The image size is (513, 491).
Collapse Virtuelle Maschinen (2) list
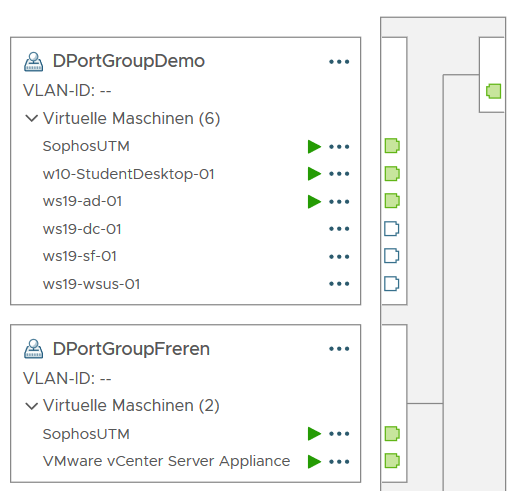pyautogui.click(x=32, y=406)
